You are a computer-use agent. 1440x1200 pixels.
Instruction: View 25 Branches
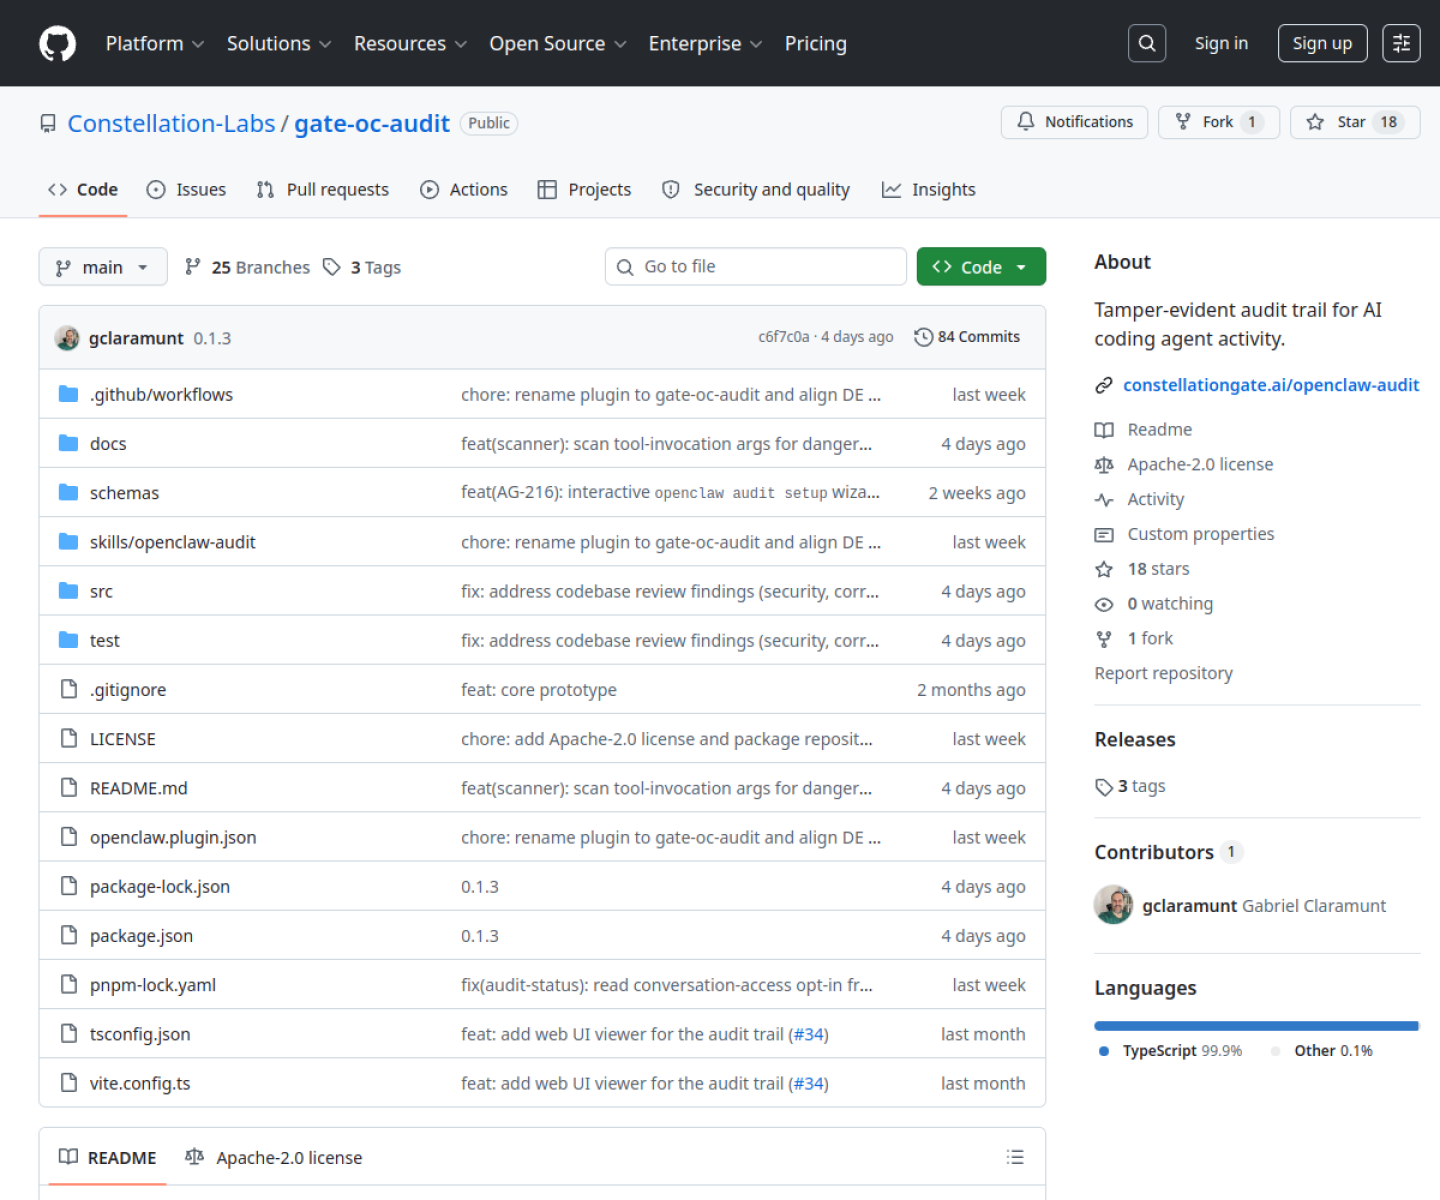248,267
